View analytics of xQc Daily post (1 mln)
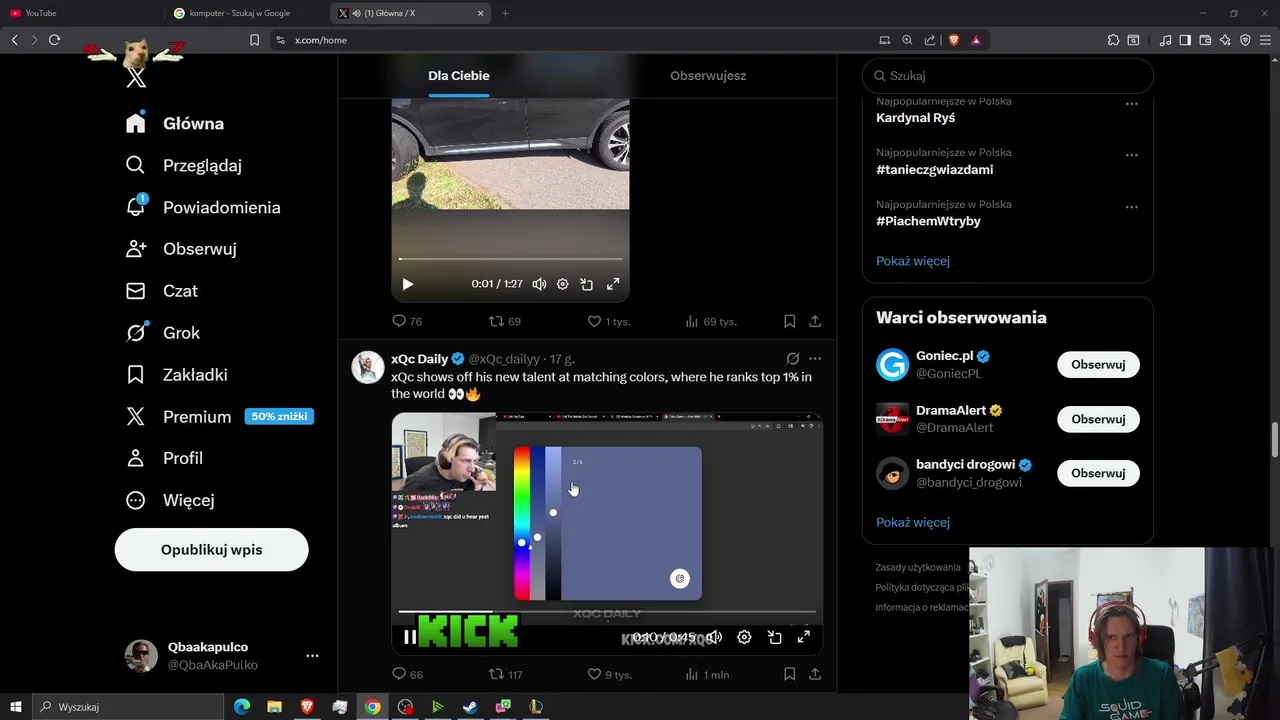This screenshot has width=1280, height=720. pos(692,674)
